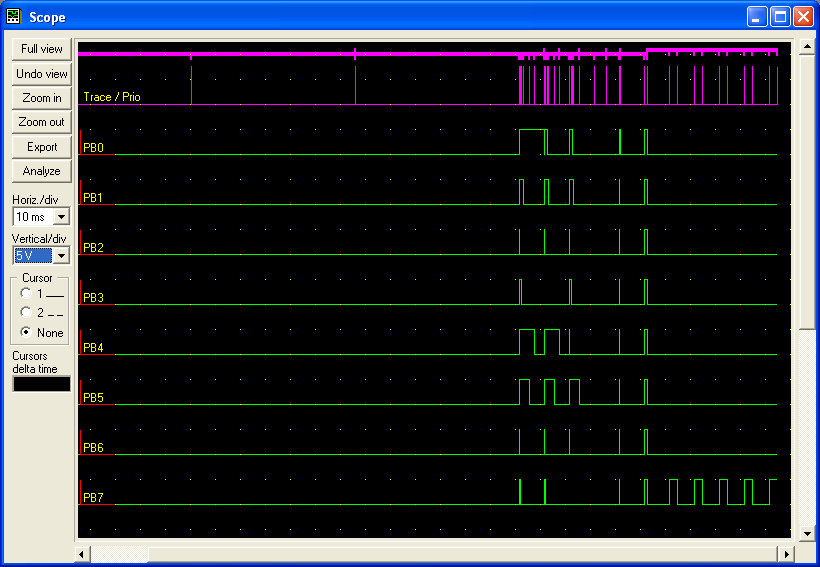This screenshot has height=567, width=820.
Task: Click the PB5 channel label
Action: coord(93,398)
